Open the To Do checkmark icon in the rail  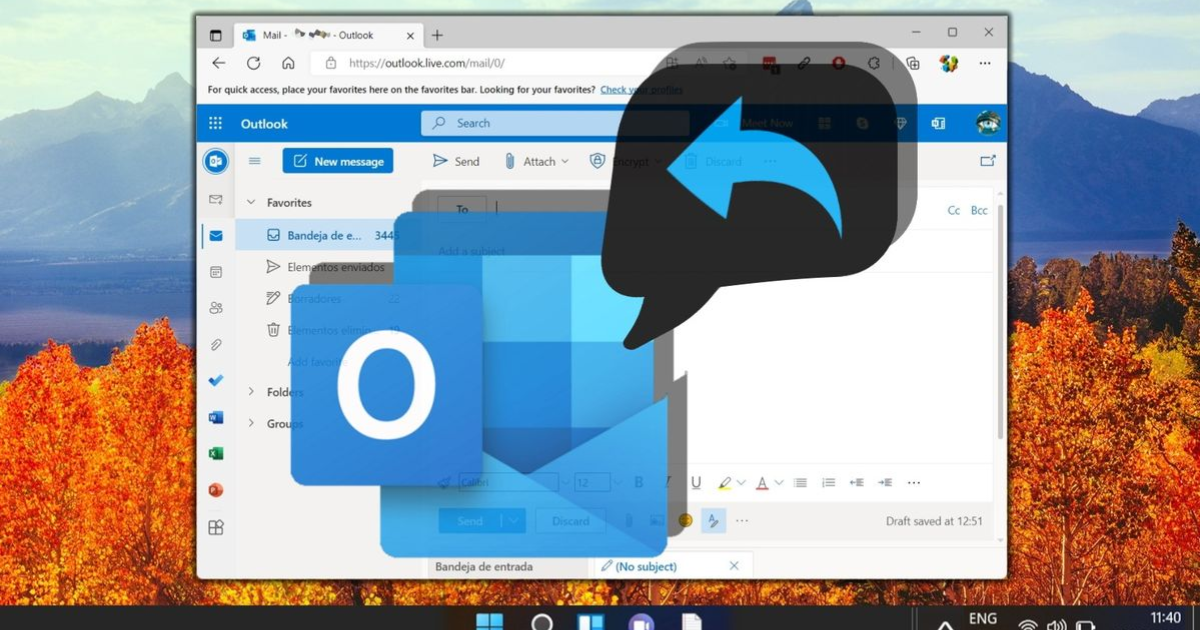pos(215,380)
